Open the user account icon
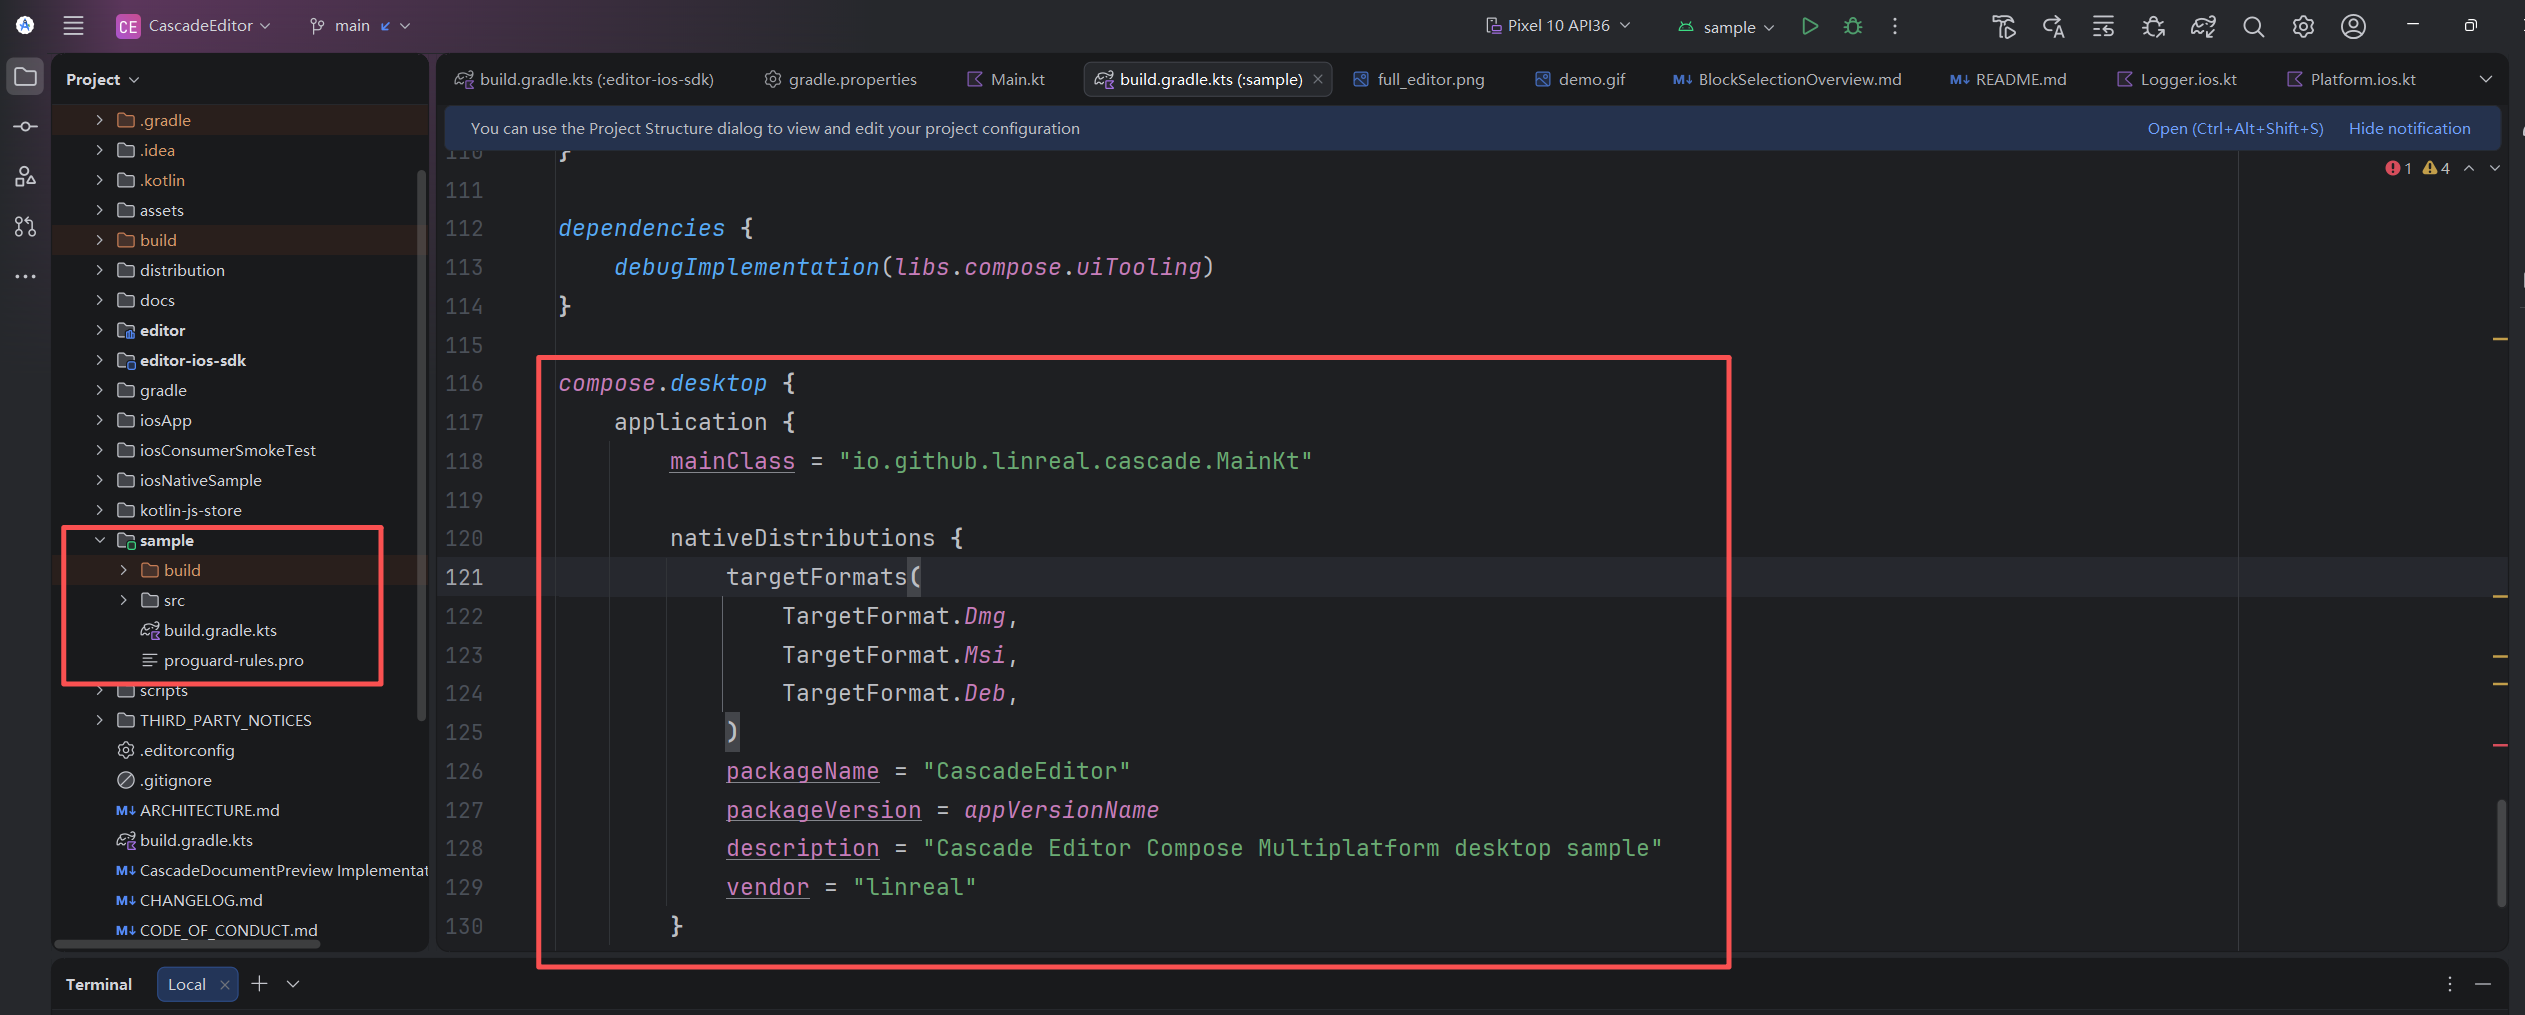2525x1015 pixels. (2353, 27)
